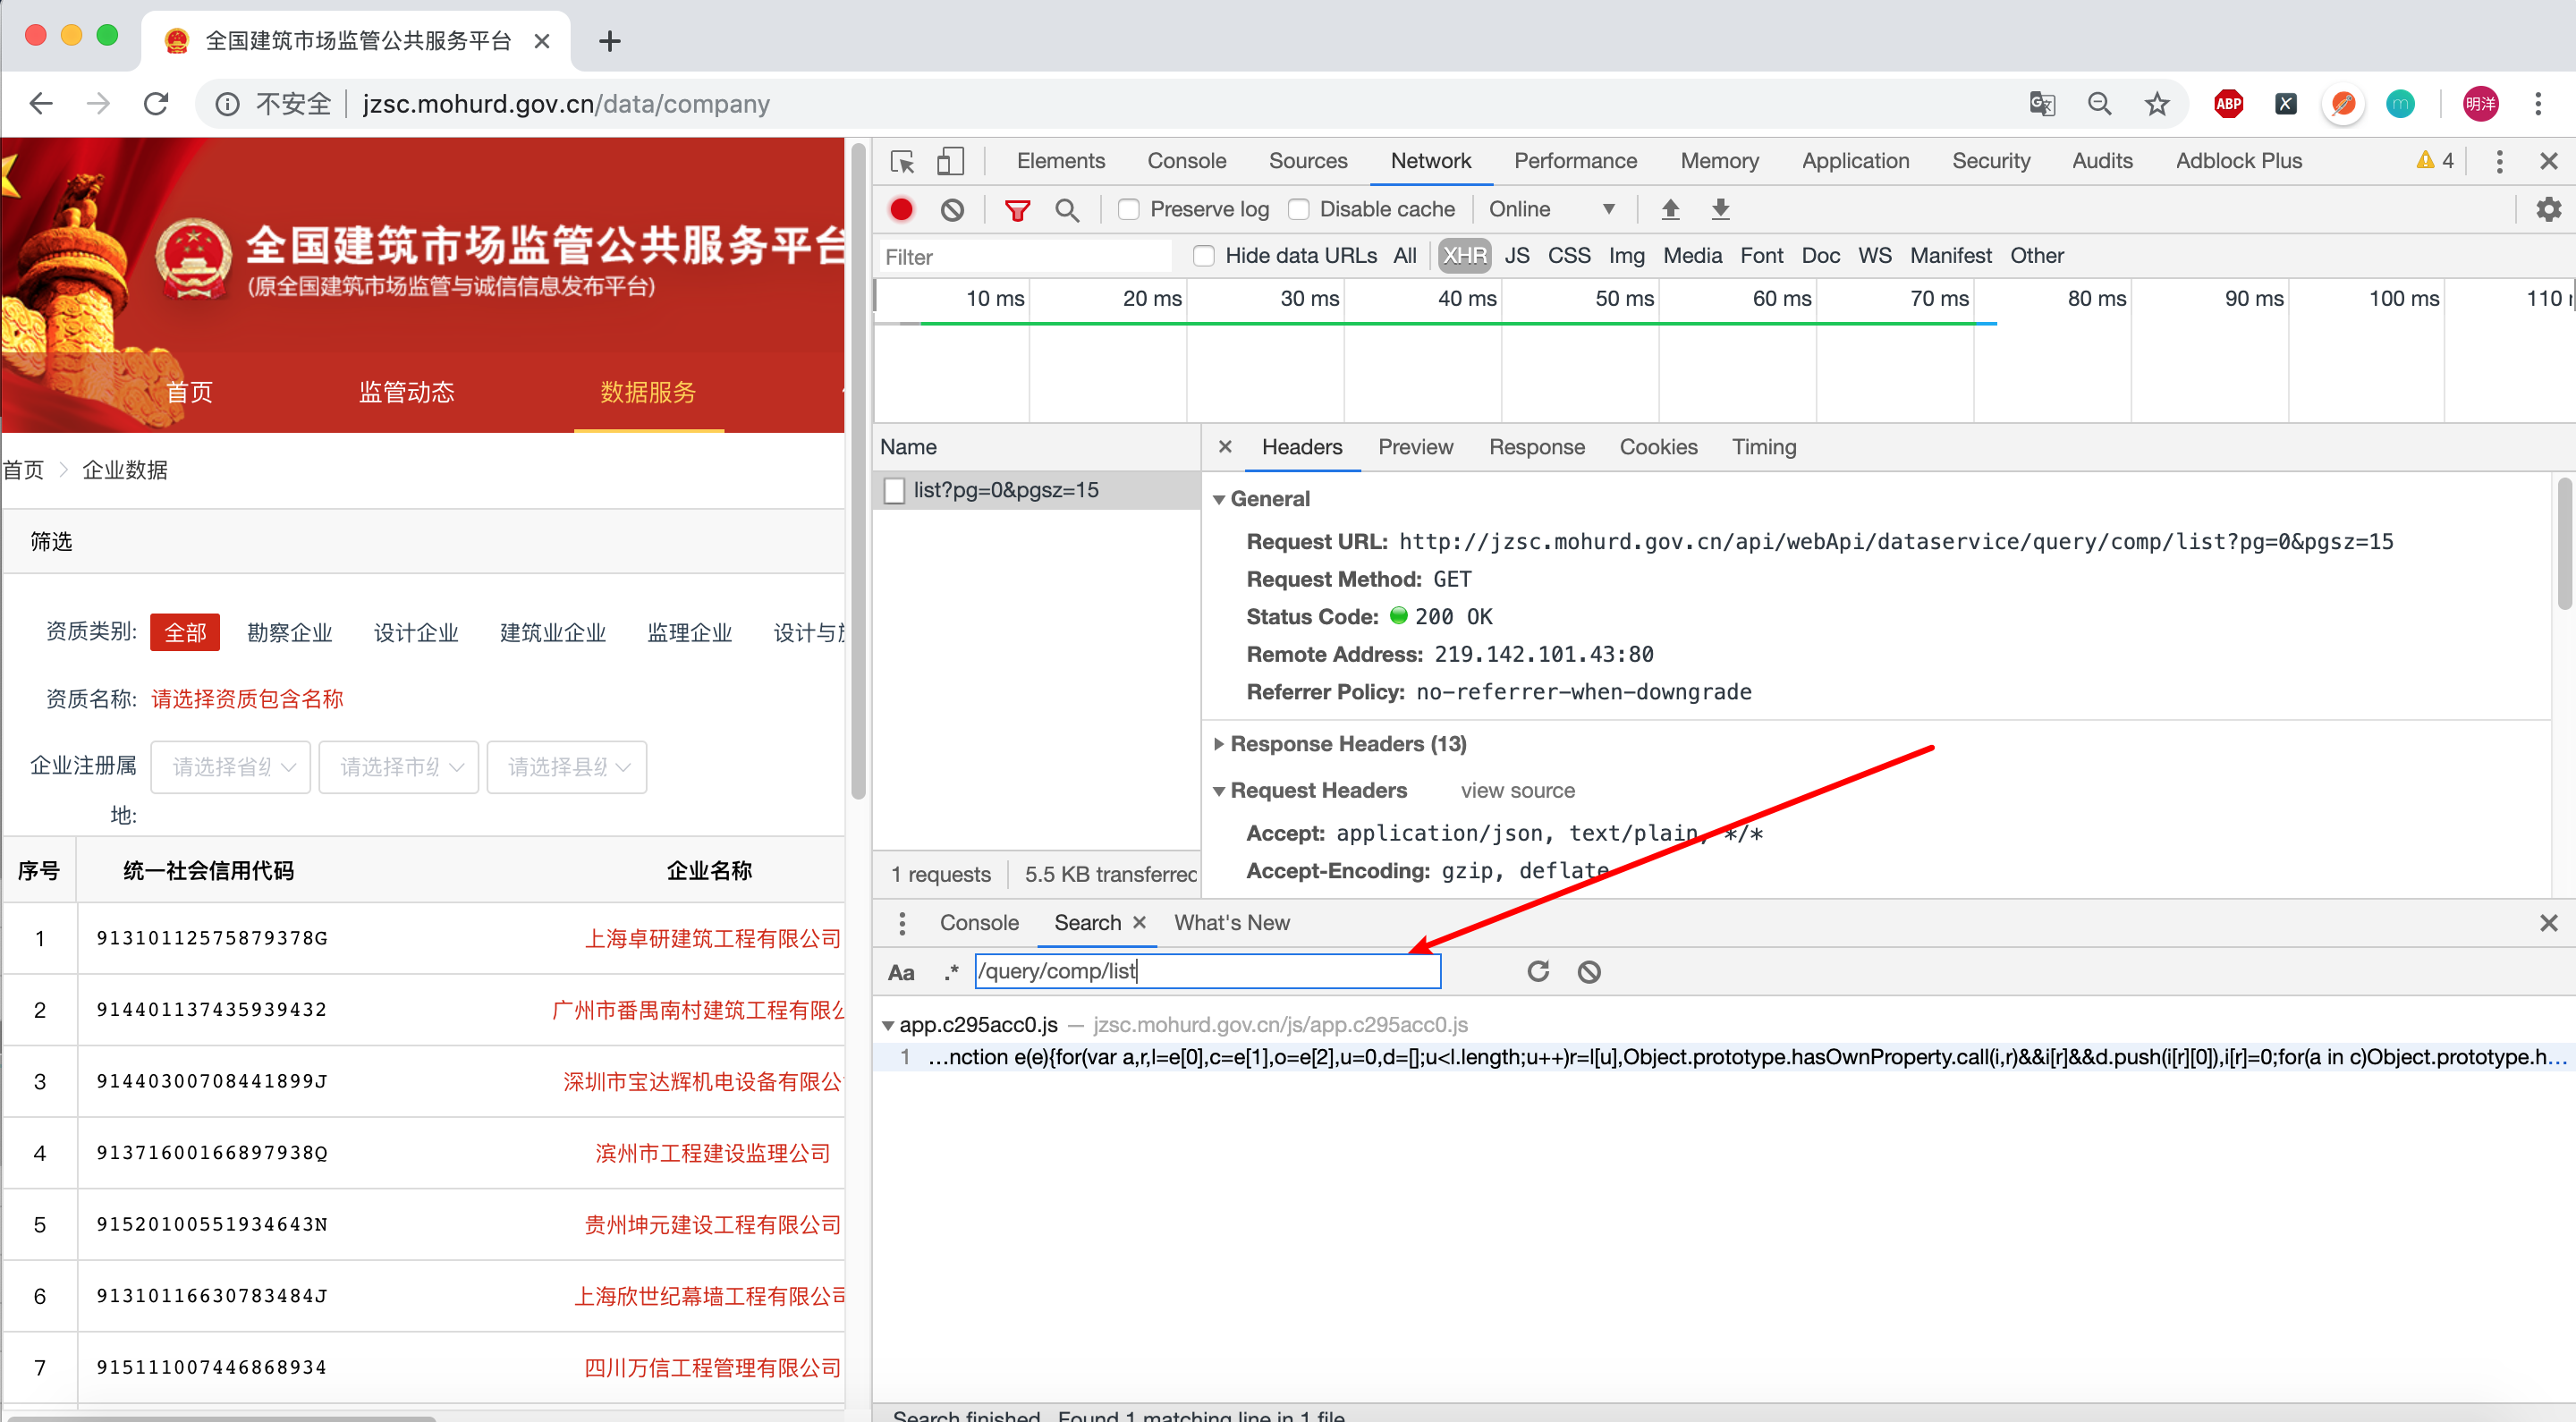Screen dimensions: 2576x1422
Task: Open Chrome three-dot menu
Action: pos(2538,104)
